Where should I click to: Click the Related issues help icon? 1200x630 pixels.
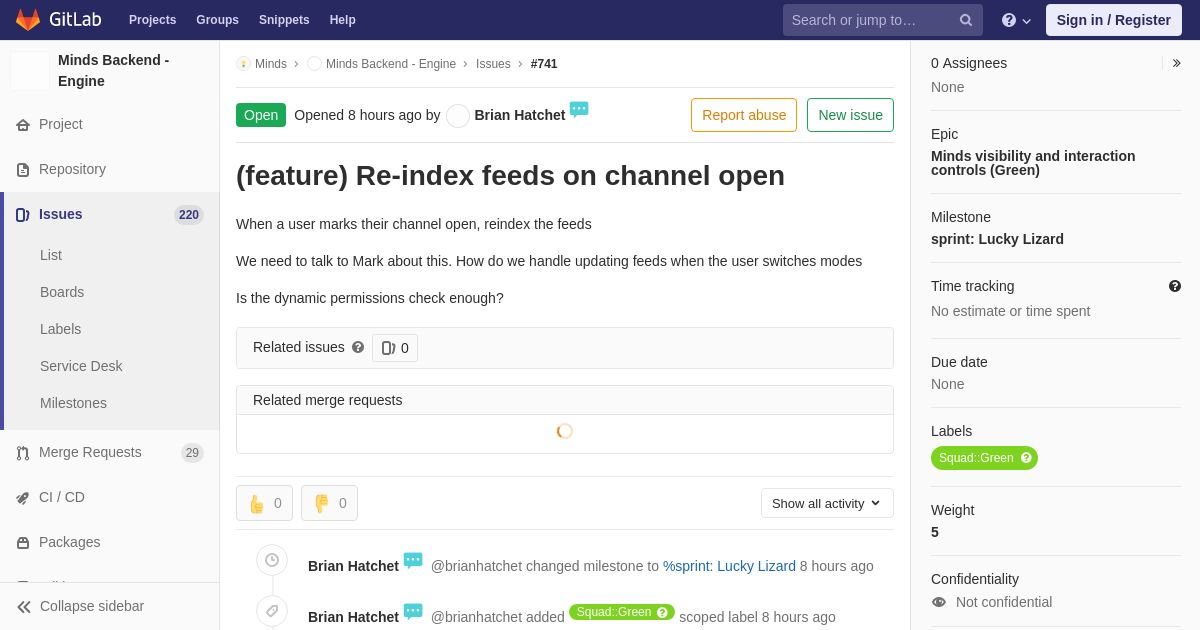point(358,347)
